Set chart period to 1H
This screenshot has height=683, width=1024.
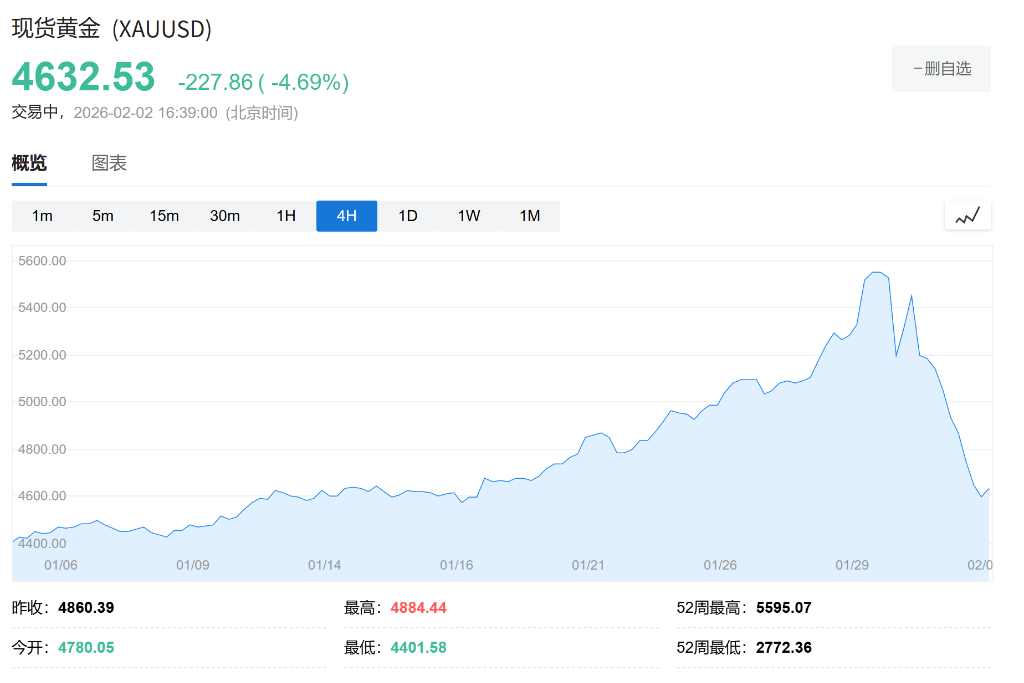tap(286, 216)
